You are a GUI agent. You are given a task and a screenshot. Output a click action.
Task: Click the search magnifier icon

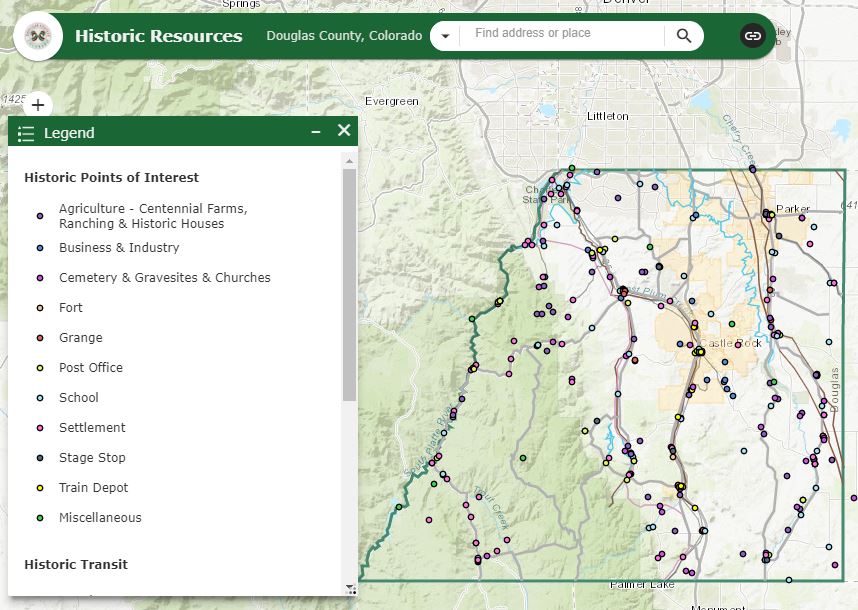684,36
